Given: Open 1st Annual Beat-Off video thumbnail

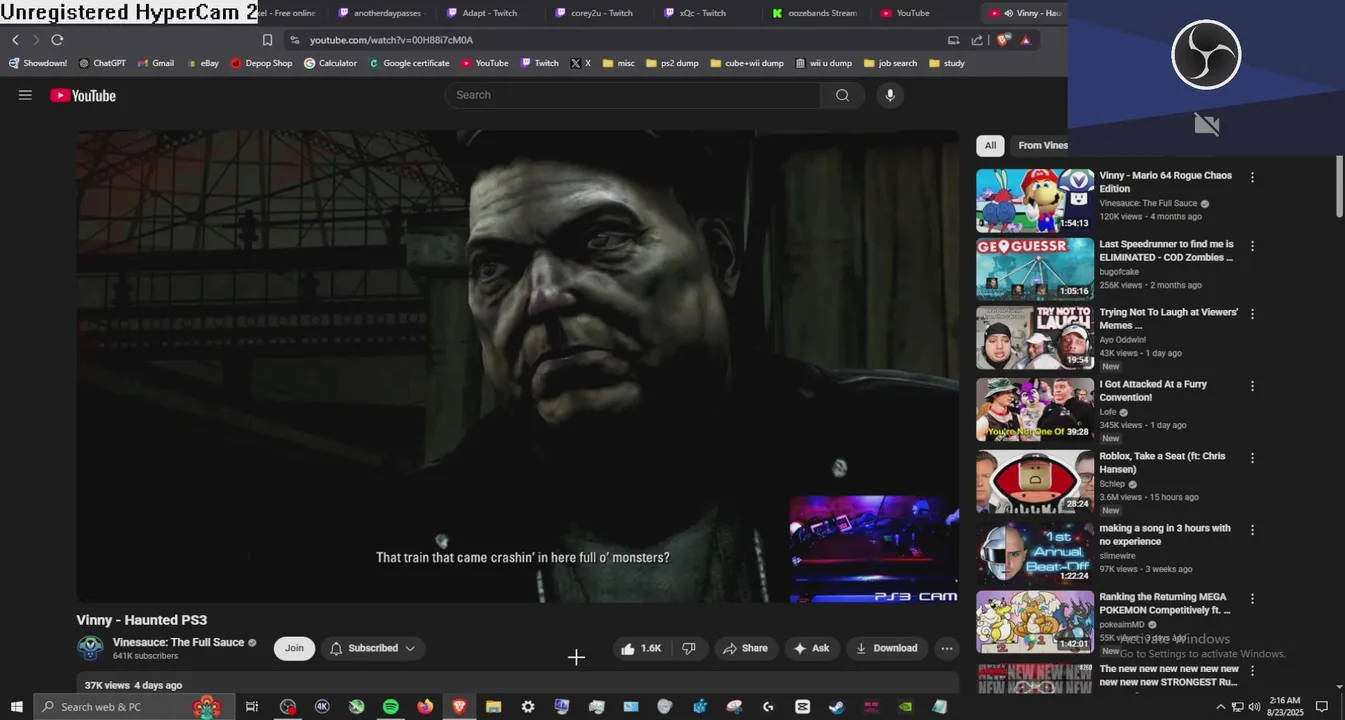Looking at the screenshot, I should click(x=1035, y=552).
